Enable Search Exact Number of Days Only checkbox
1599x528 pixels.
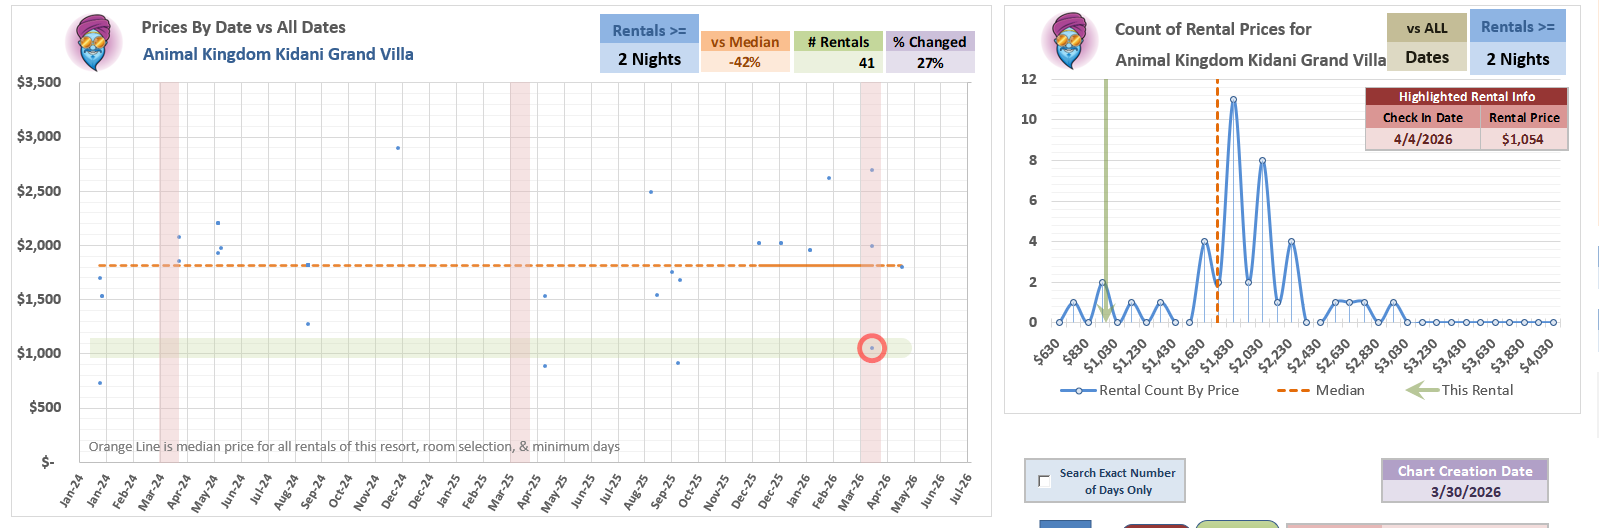pos(1045,481)
